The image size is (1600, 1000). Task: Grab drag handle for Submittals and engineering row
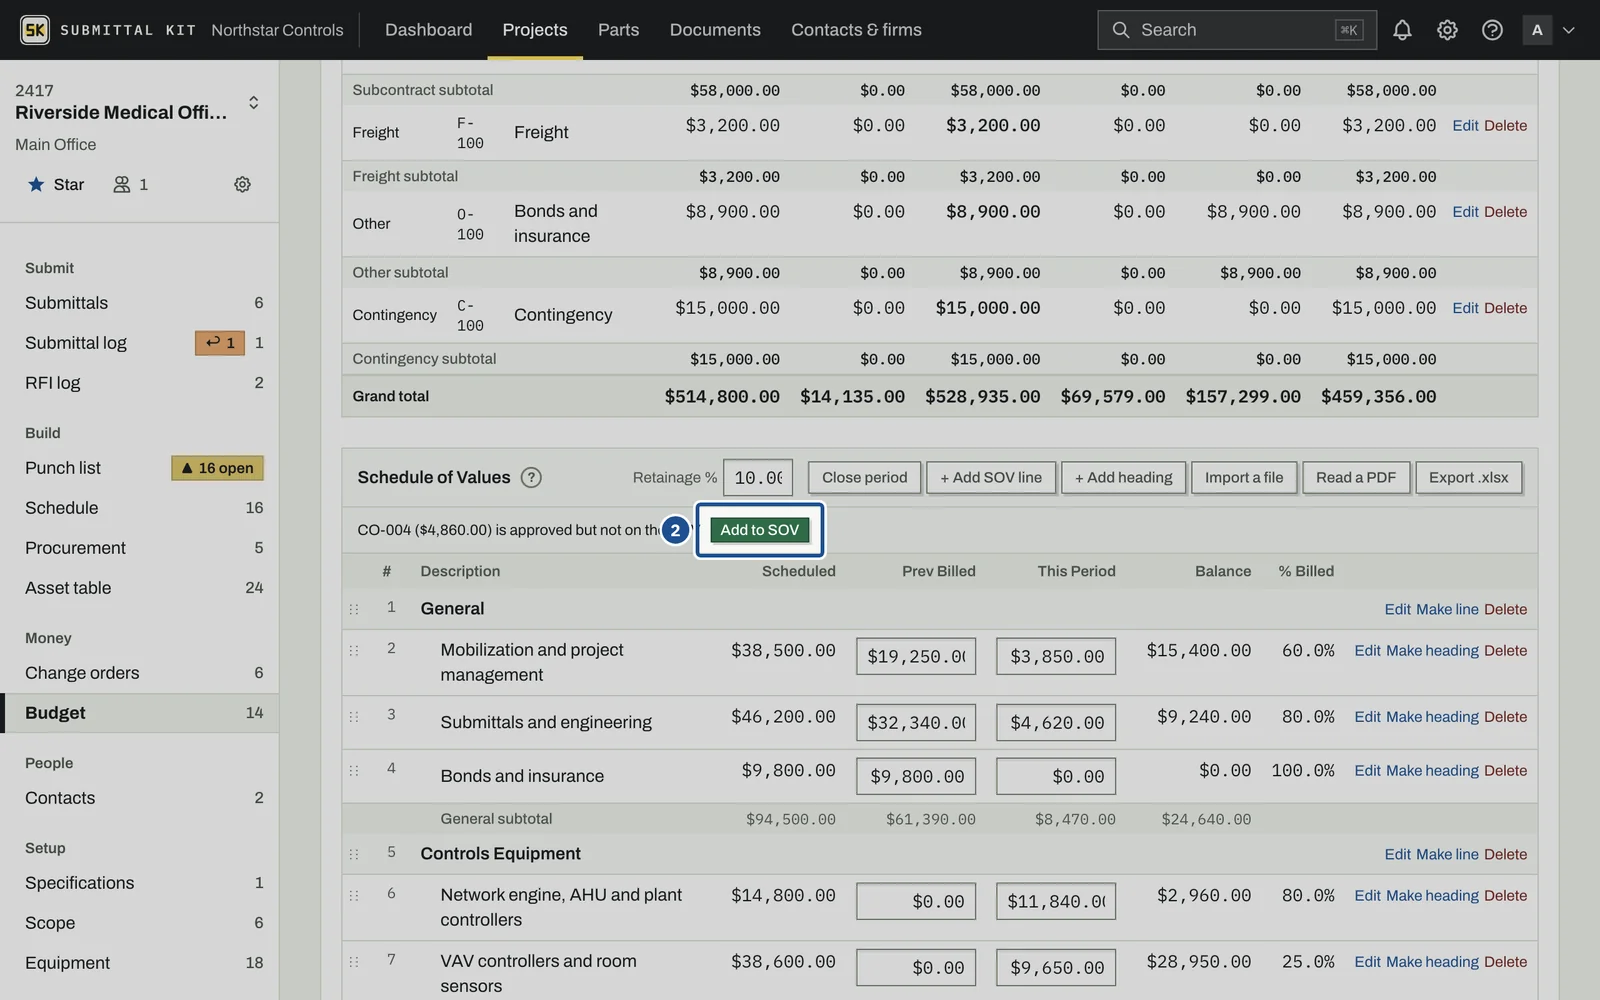[354, 716]
